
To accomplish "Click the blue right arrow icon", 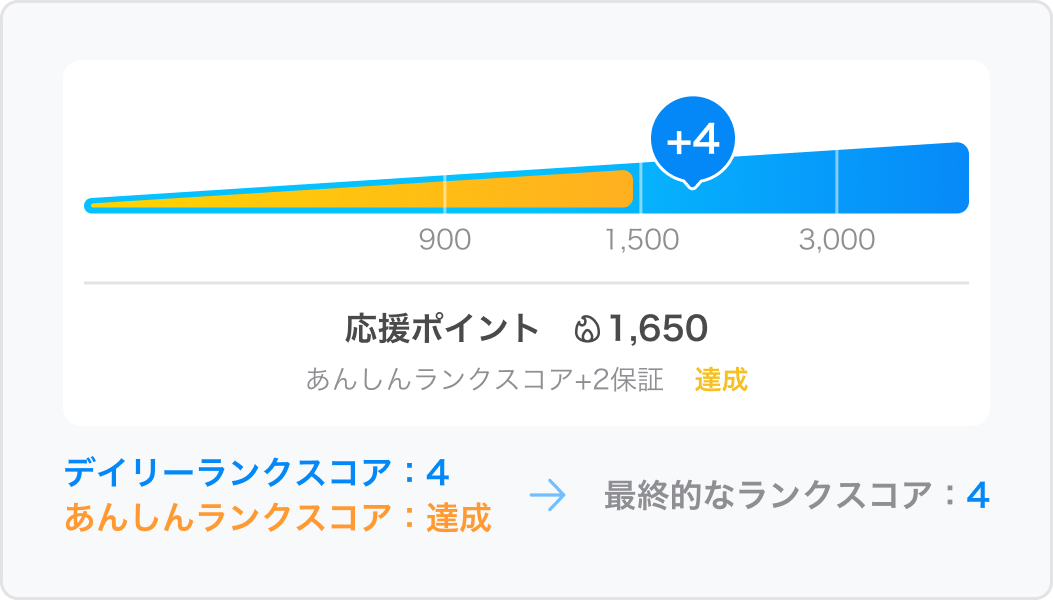I will [x=548, y=496].
